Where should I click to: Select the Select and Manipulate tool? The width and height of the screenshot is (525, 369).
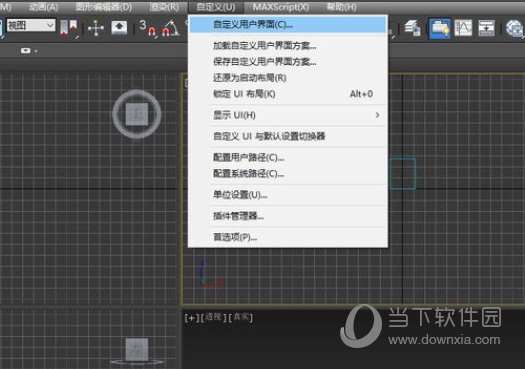(x=96, y=28)
